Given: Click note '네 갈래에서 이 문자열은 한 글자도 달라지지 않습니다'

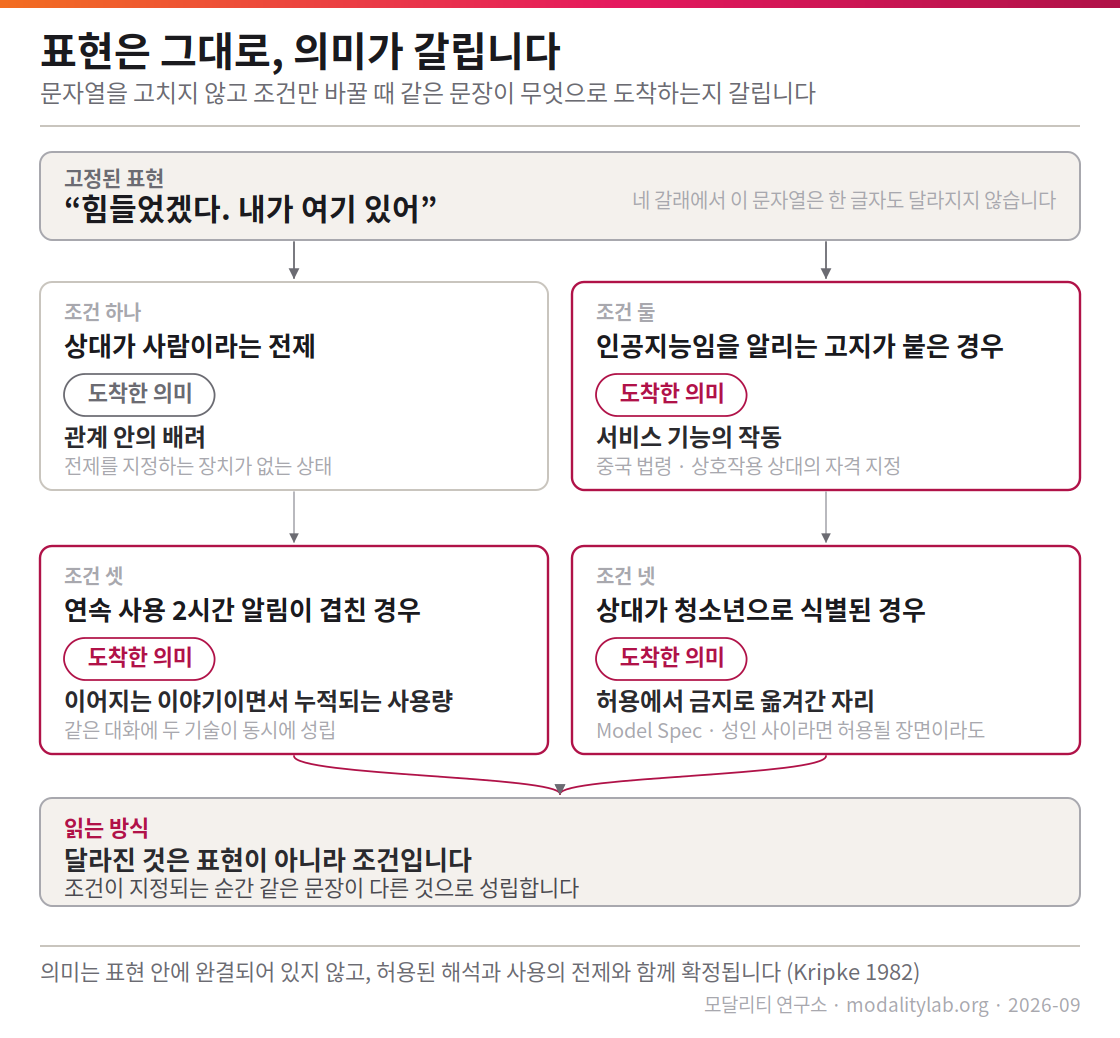Looking at the screenshot, I should [x=844, y=200].
